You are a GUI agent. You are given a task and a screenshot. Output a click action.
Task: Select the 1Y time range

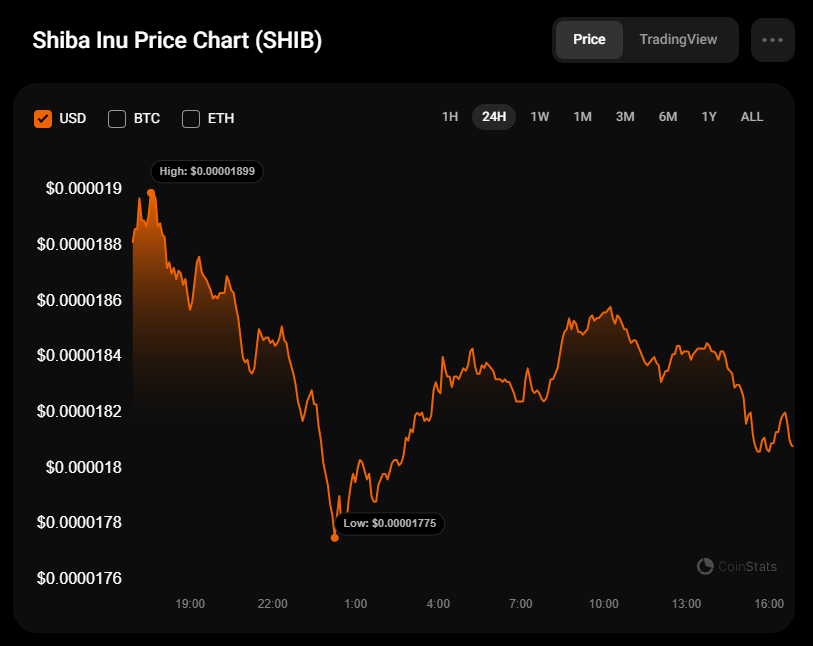point(709,117)
